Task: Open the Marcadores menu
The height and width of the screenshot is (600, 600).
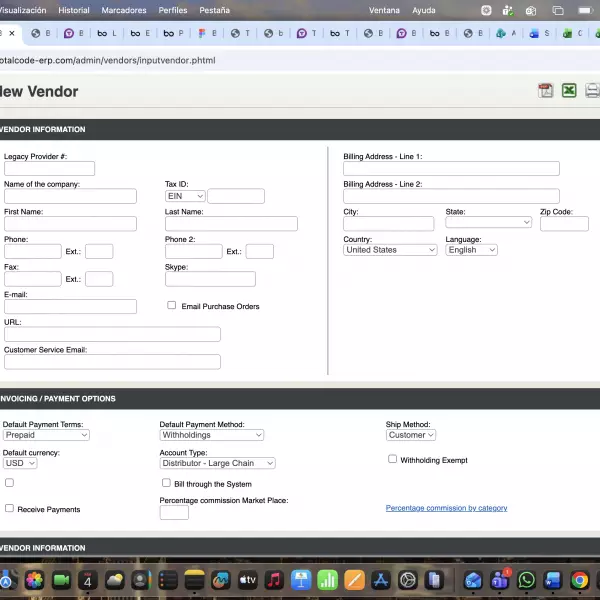Action: [124, 10]
